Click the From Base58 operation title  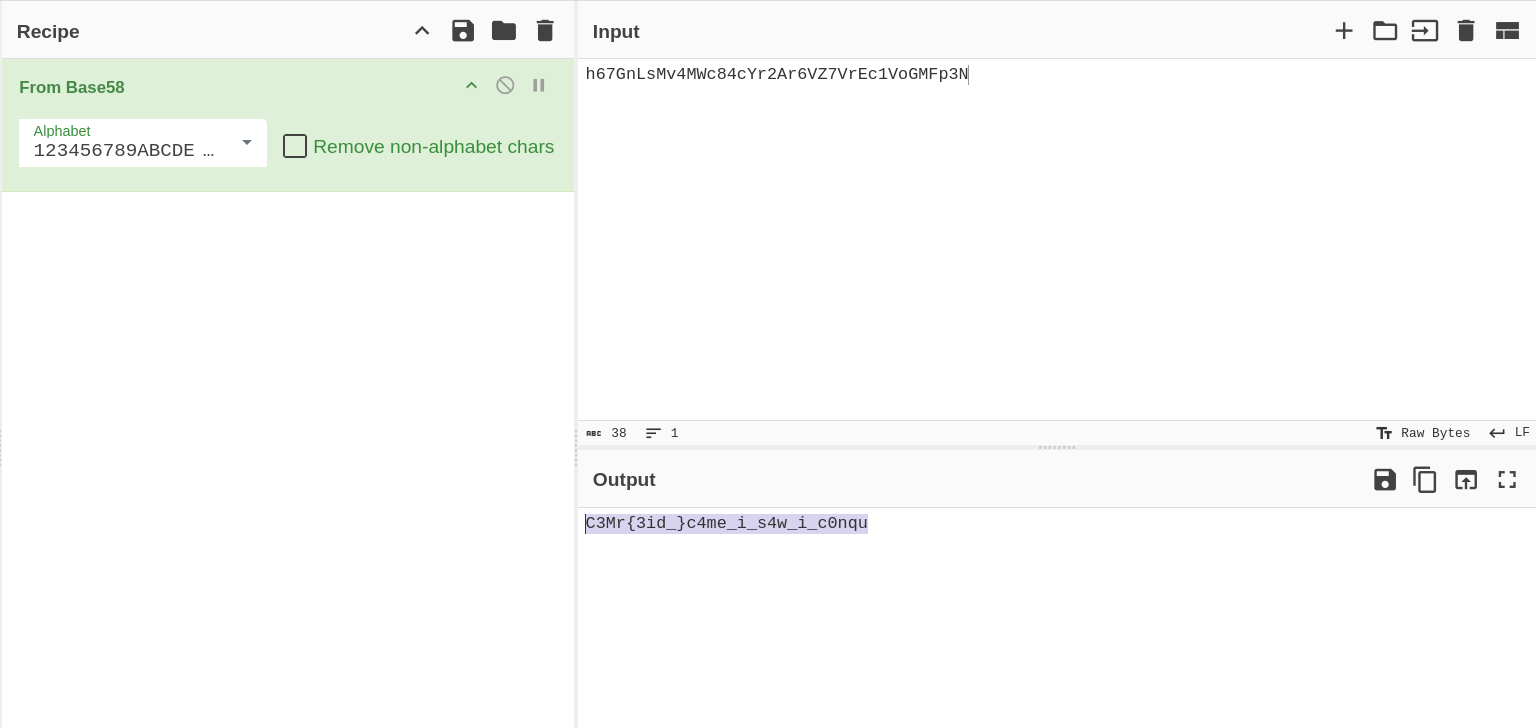tap(72, 88)
